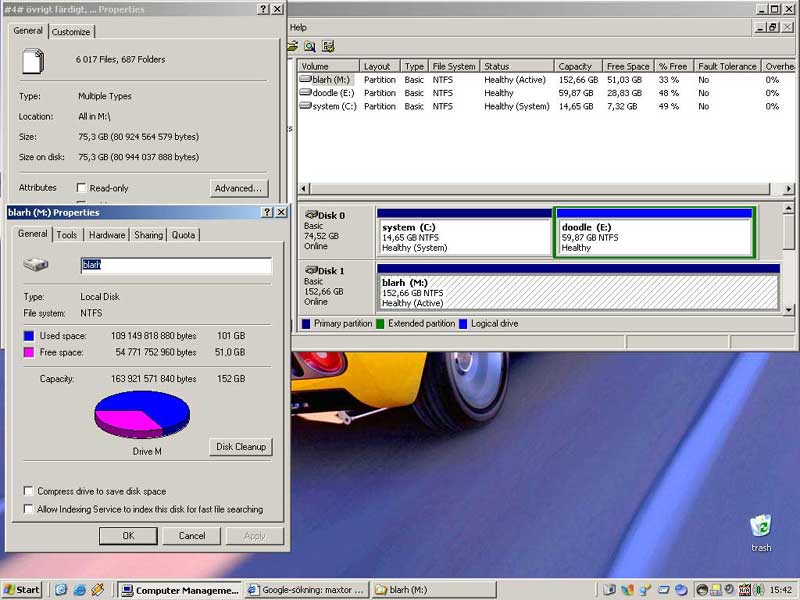Click the Disk 1 disk icon
Image resolution: width=800 pixels, height=600 pixels.
click(x=311, y=270)
